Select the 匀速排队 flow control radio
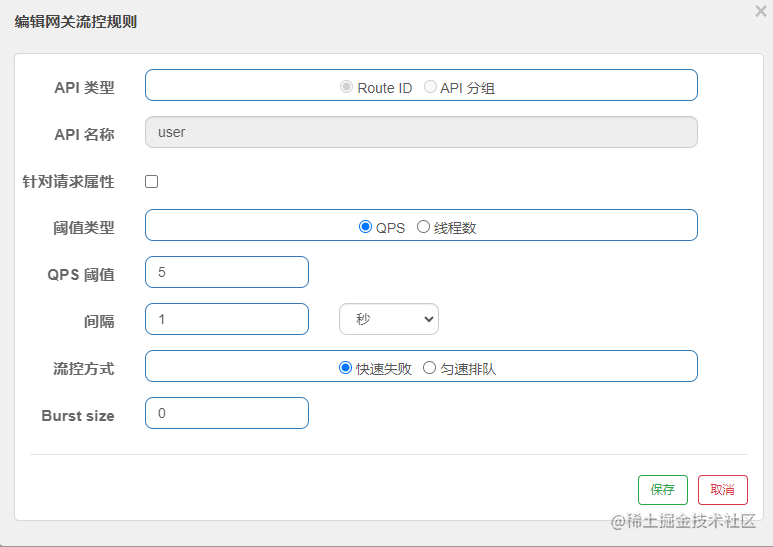This screenshot has width=773, height=547. [429, 368]
